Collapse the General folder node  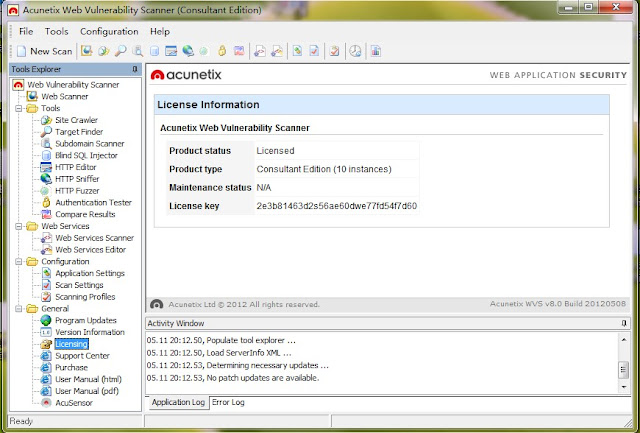coord(19,309)
